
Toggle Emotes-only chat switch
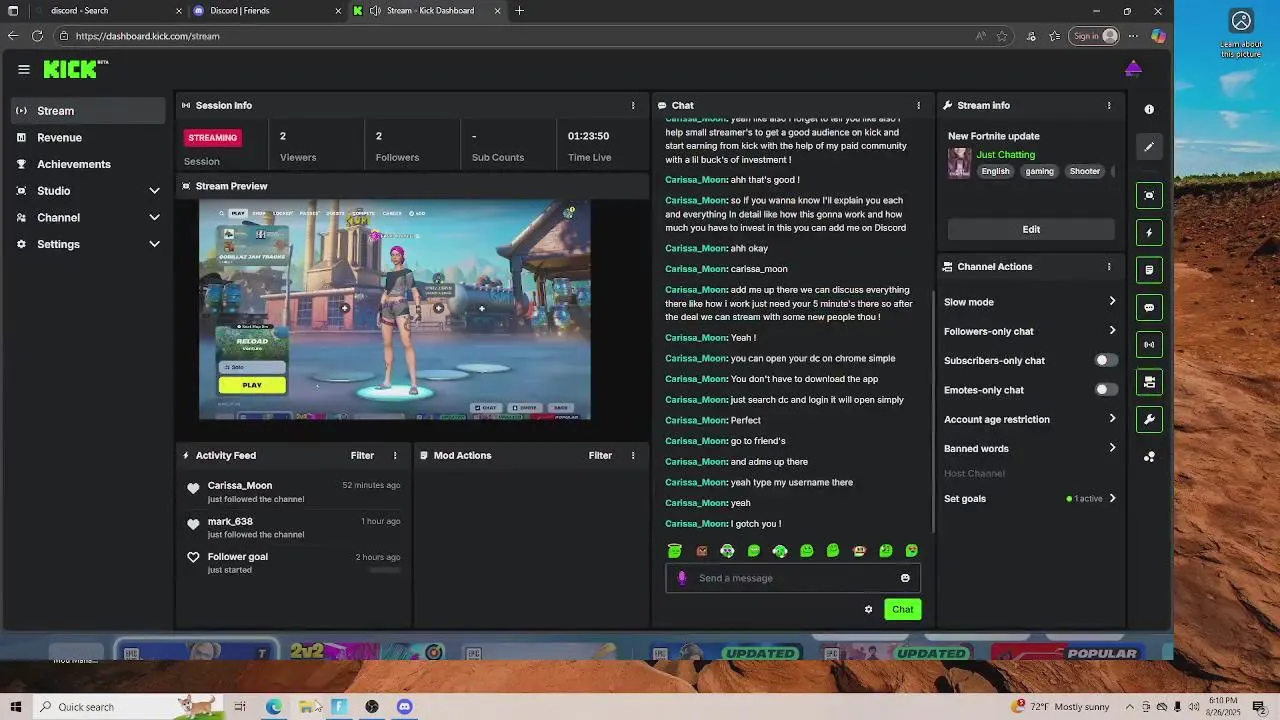1105,390
